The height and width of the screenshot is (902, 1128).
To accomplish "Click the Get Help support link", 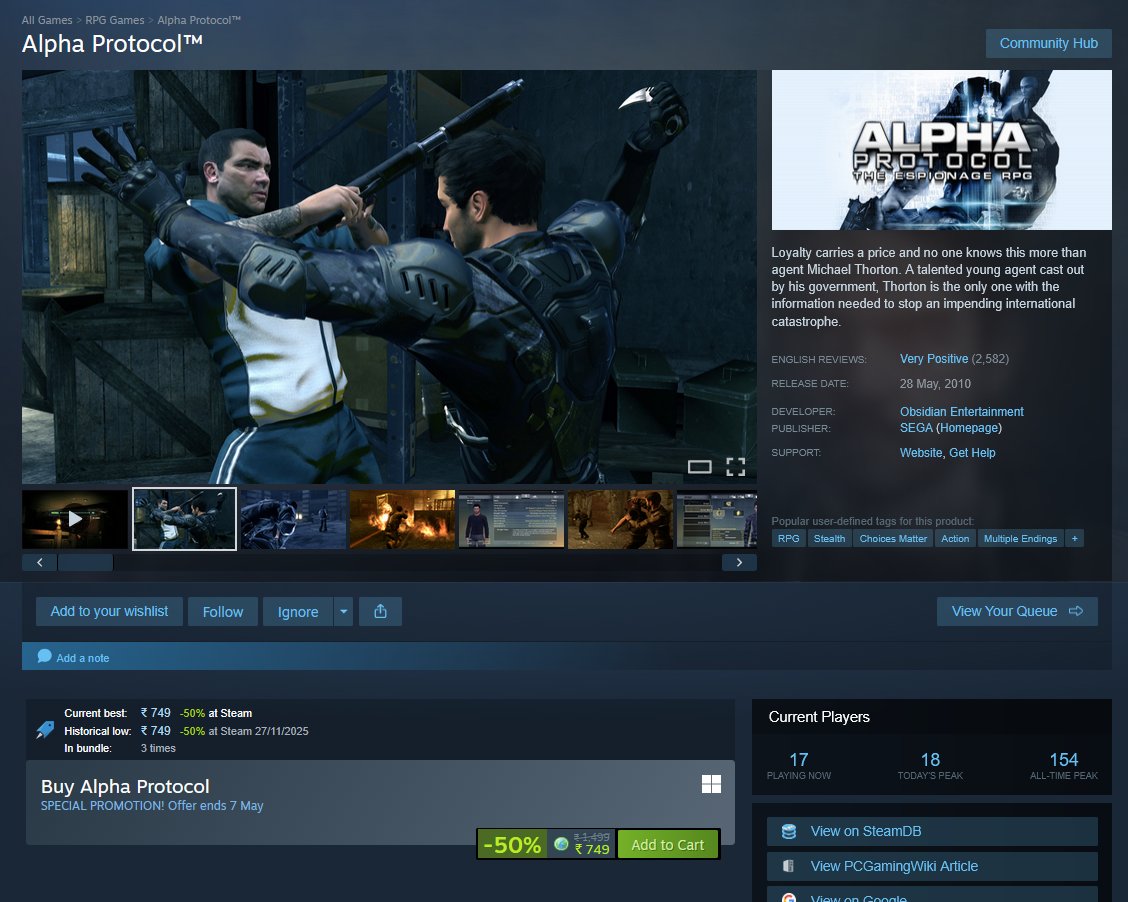I will tap(972, 452).
